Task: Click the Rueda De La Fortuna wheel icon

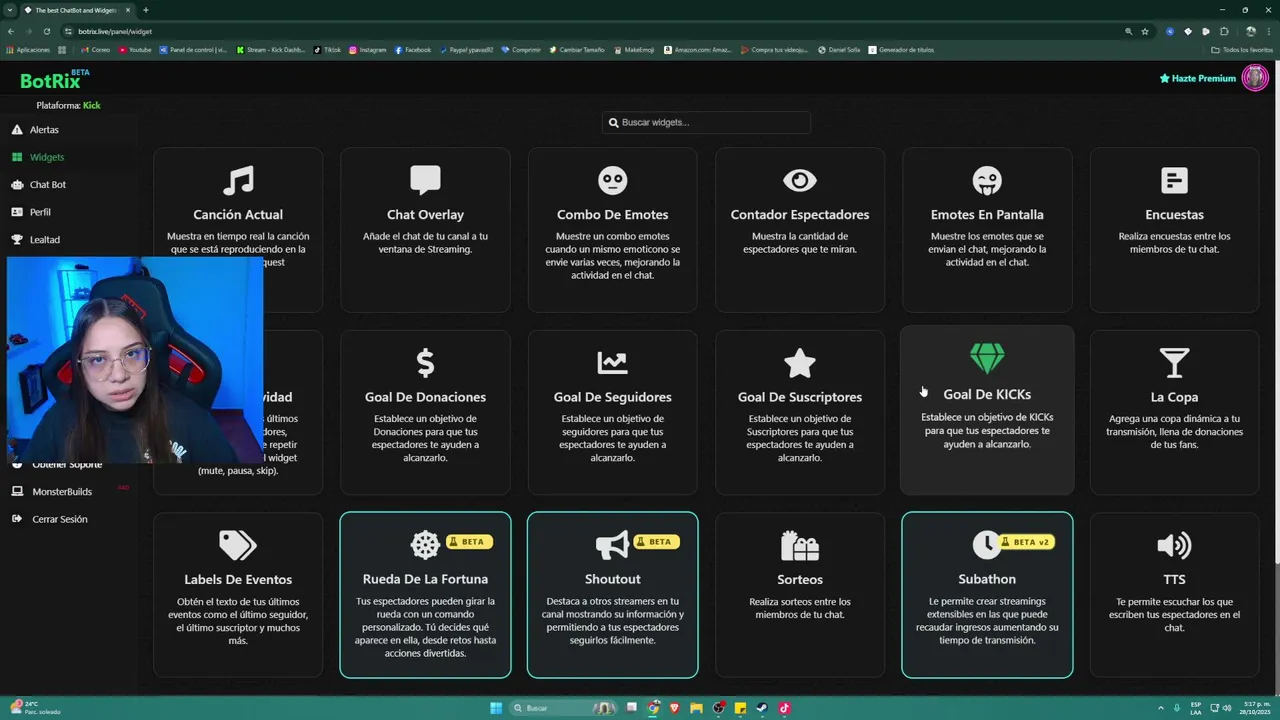Action: pyautogui.click(x=425, y=545)
